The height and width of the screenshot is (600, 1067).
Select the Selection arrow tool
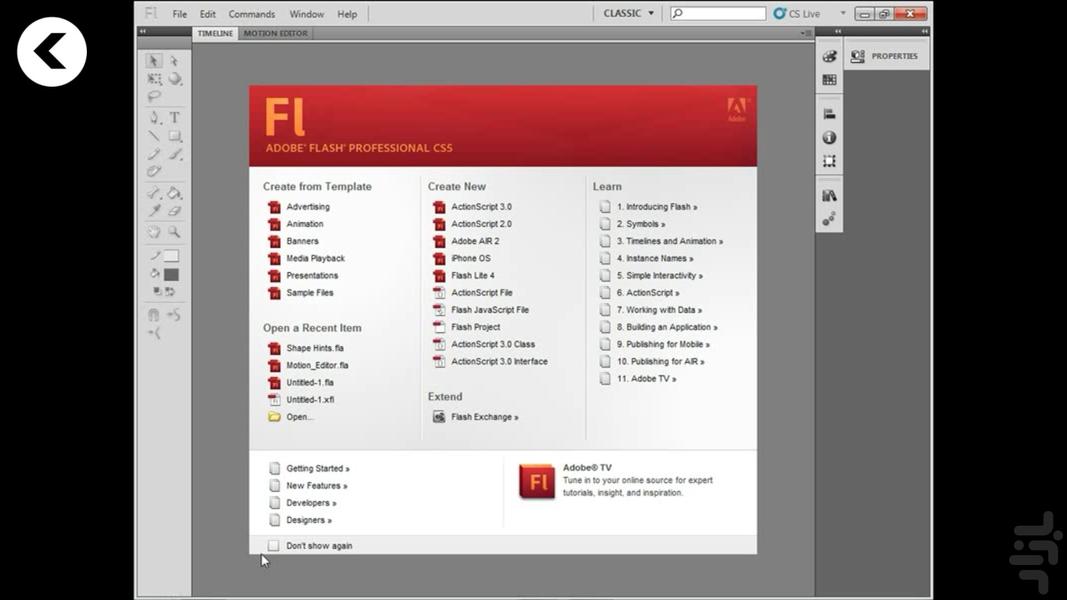154,61
